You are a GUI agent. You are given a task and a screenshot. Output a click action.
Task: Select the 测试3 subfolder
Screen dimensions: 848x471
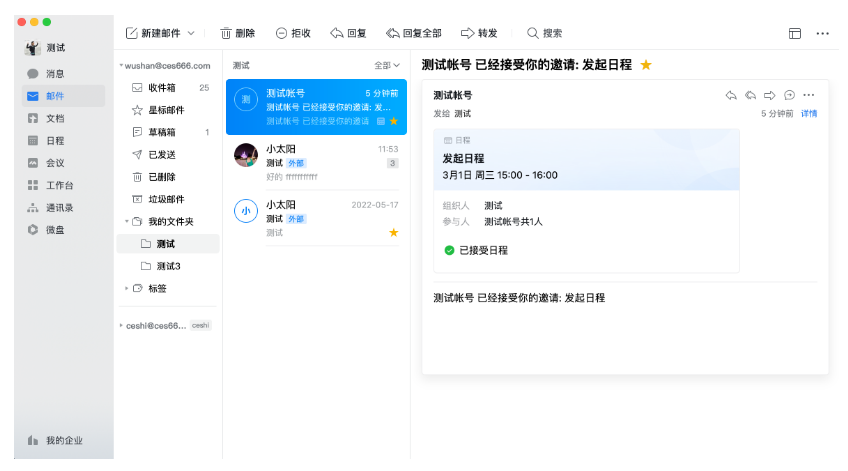click(168, 266)
